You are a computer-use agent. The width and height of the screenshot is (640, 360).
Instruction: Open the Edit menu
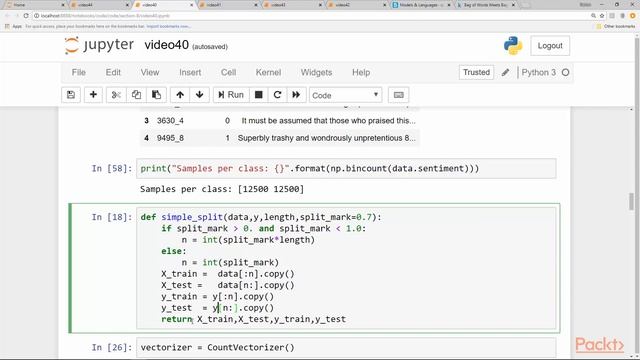[x=113, y=73]
